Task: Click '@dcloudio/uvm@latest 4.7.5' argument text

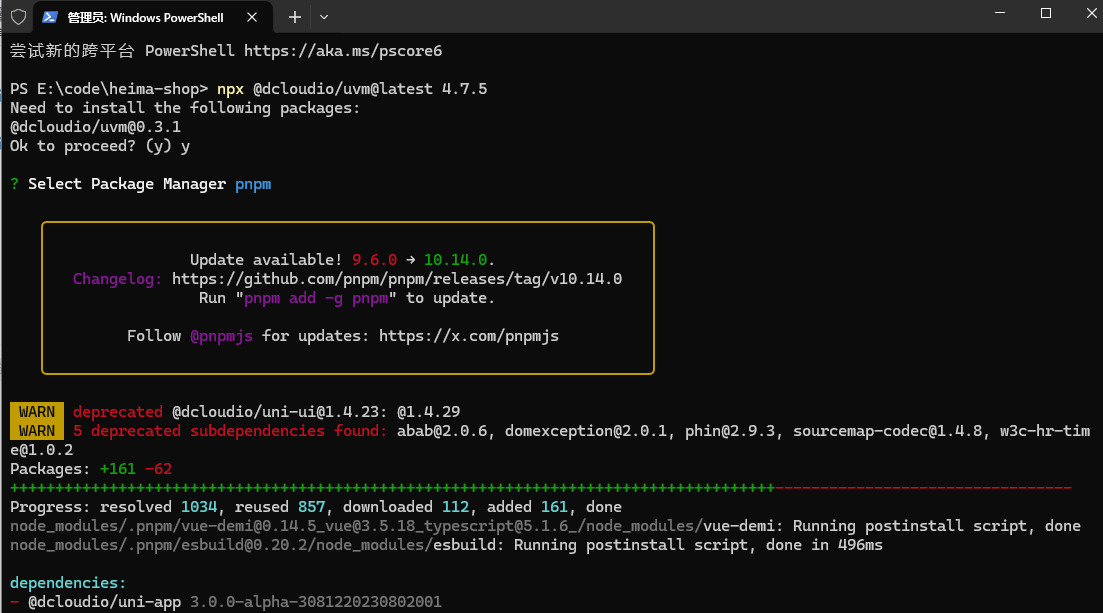Action: (370, 89)
